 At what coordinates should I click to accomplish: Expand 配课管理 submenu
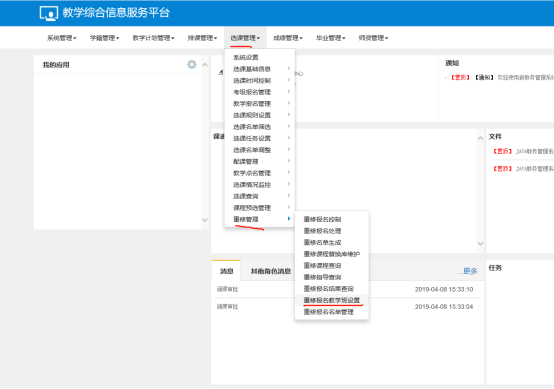click(260, 161)
